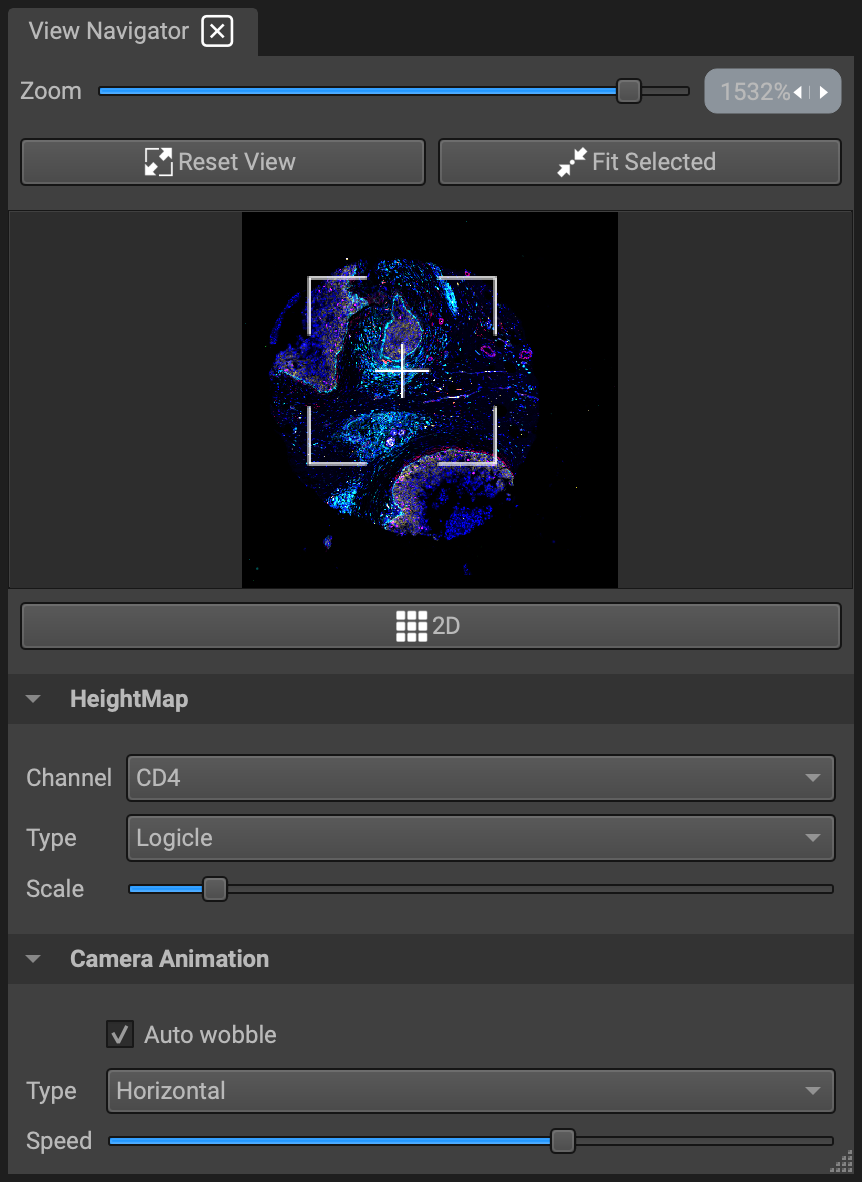Select the View Navigator tab
The height and width of the screenshot is (1182, 862).
pyautogui.click(x=133, y=32)
